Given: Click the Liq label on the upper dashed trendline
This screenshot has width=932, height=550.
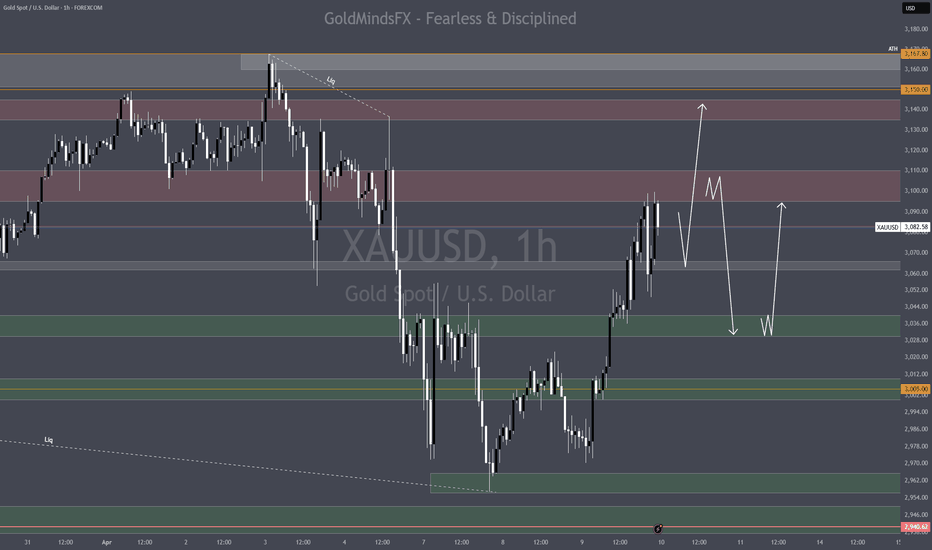Looking at the screenshot, I should click(331, 80).
